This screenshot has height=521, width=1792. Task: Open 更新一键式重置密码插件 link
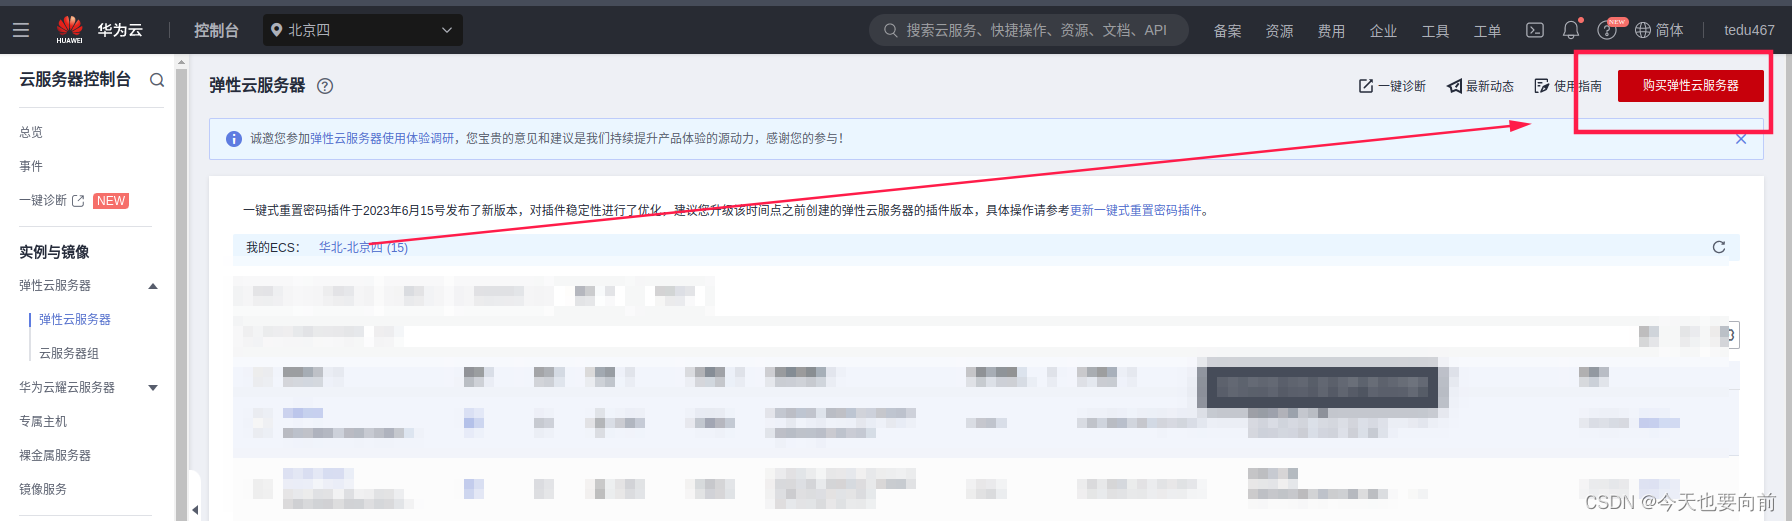1136,210
